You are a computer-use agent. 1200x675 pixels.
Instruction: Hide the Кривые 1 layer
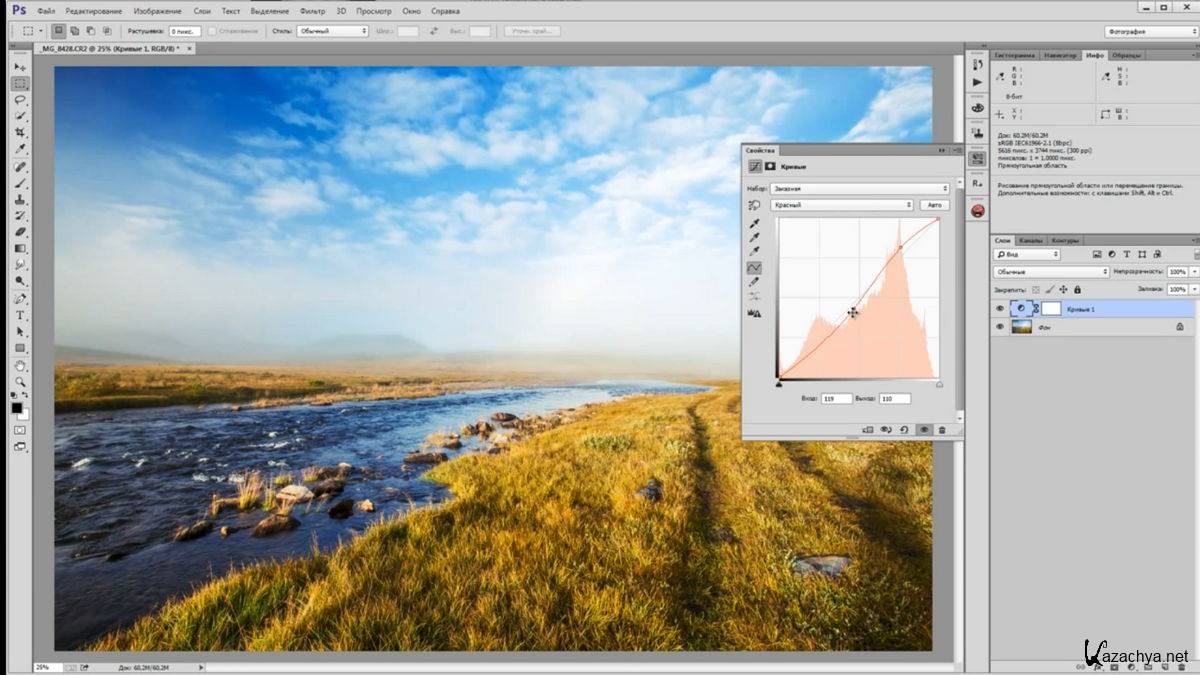pos(999,309)
